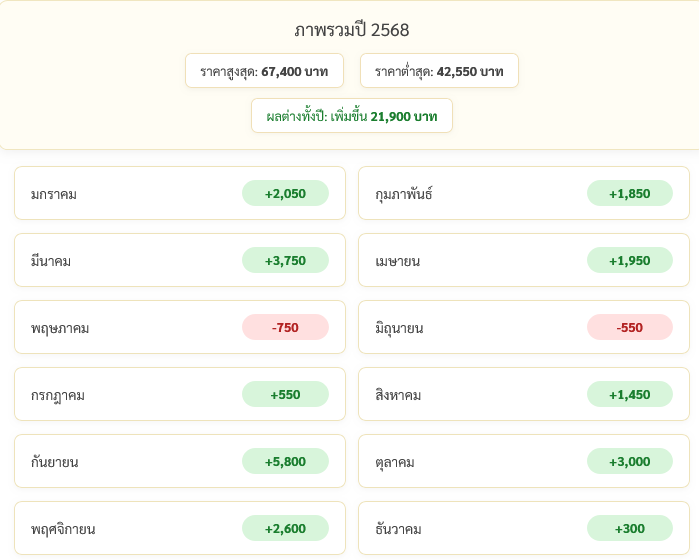The height and width of the screenshot is (560, 699).
Task: Open the มกราคม month card label
Action: pyautogui.click(x=54, y=194)
